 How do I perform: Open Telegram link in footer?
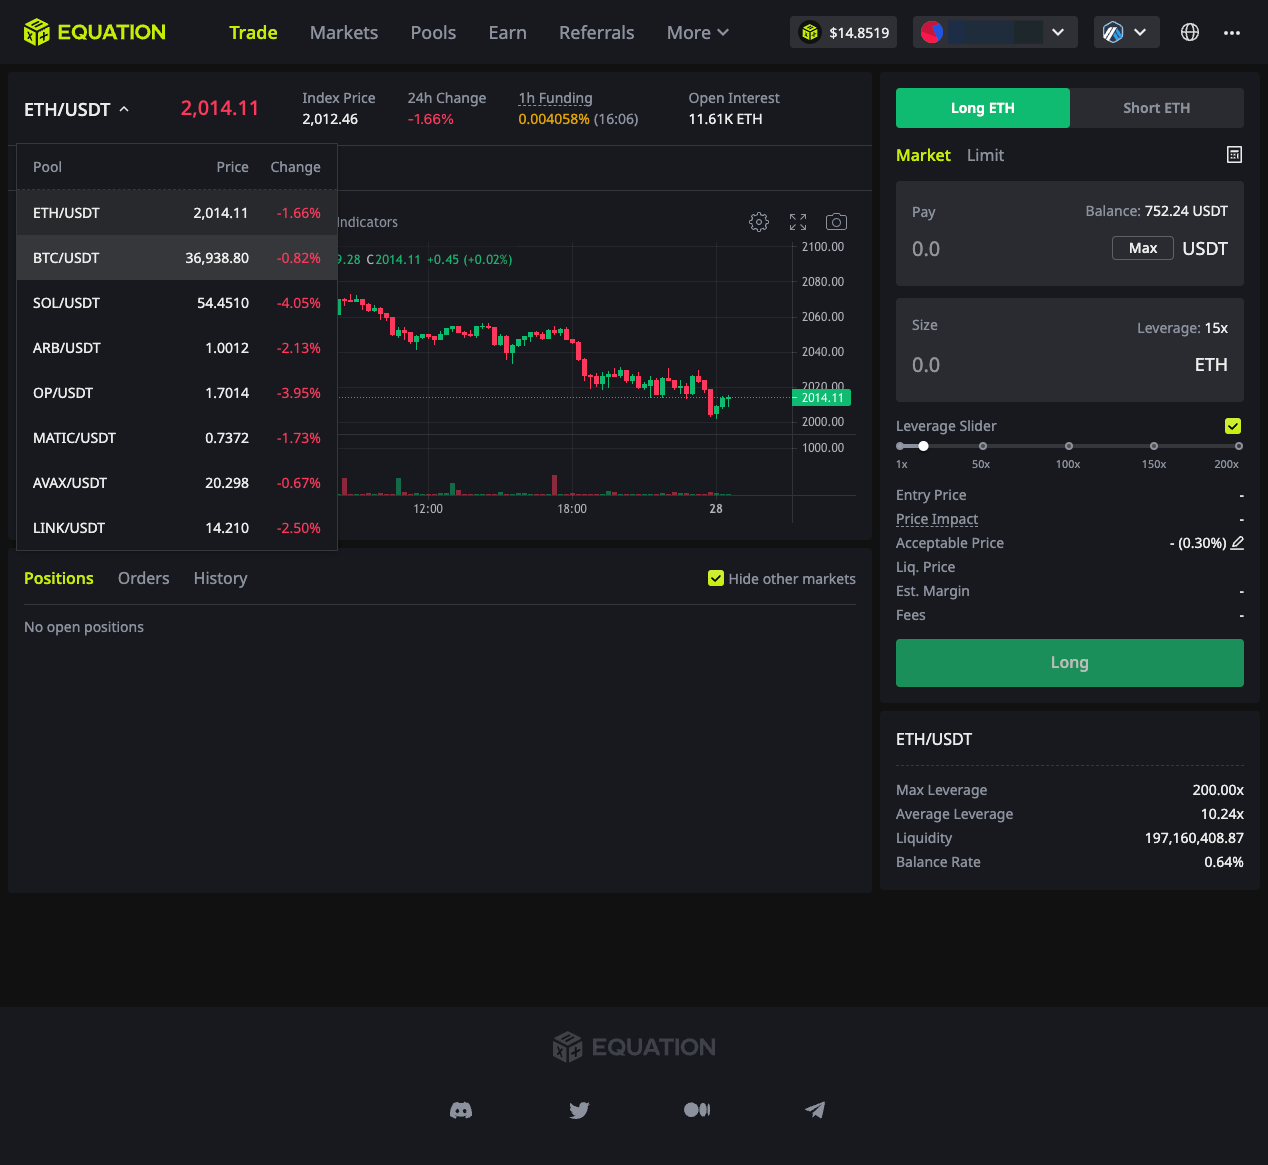(x=815, y=1110)
